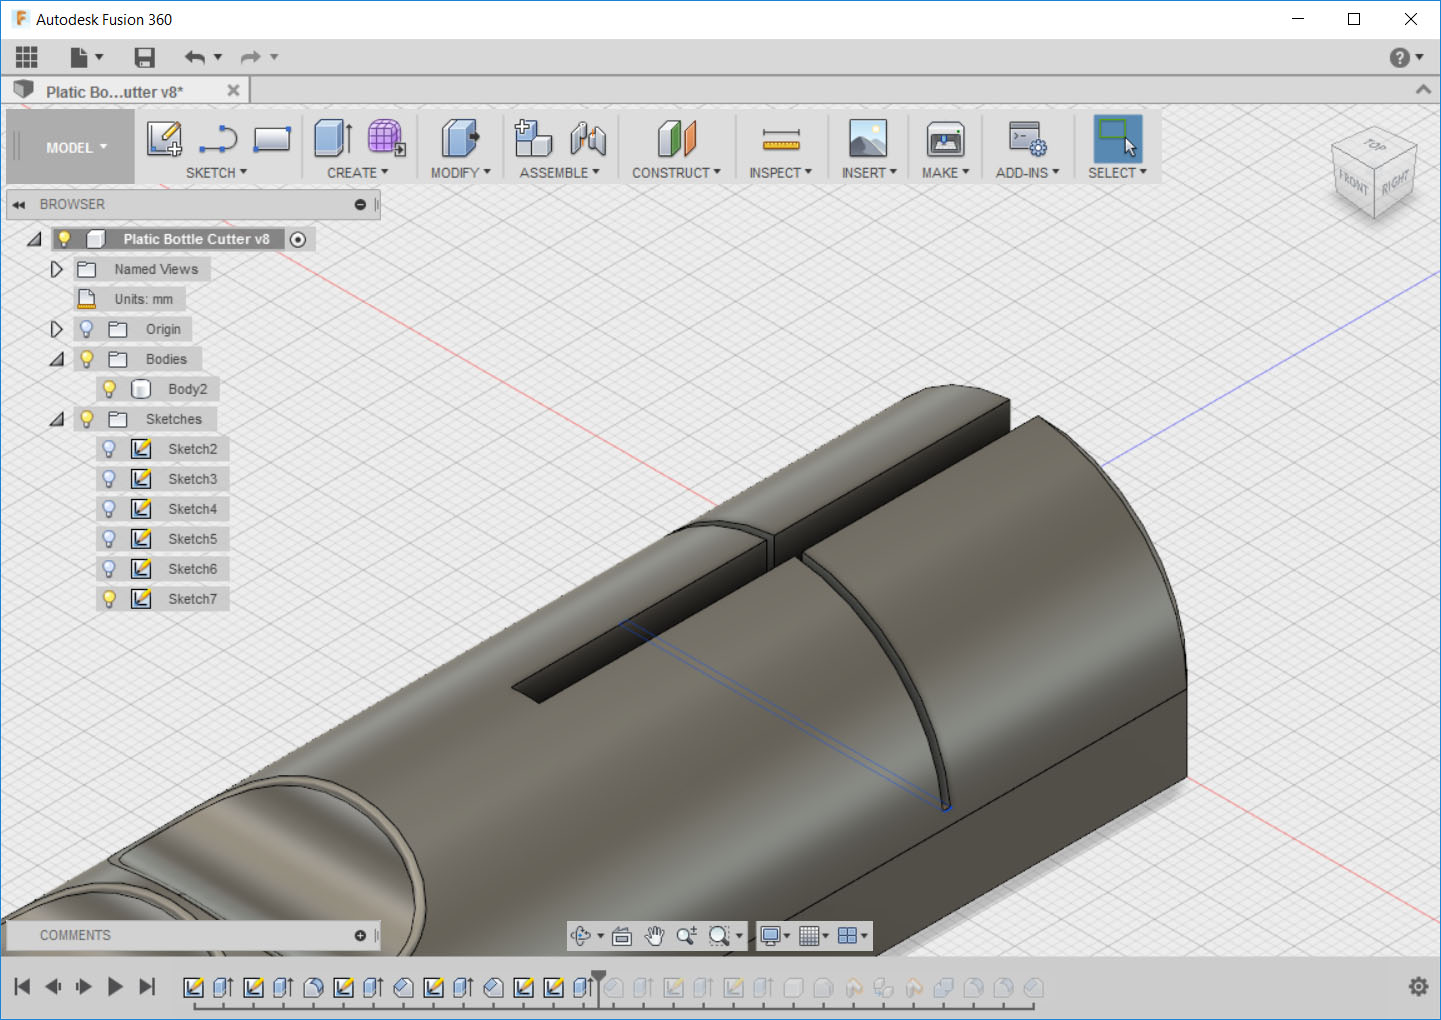Viewport: 1441px width, 1020px height.
Task: Switch to the Platic Bo...utter v8 document tab
Action: point(115,90)
